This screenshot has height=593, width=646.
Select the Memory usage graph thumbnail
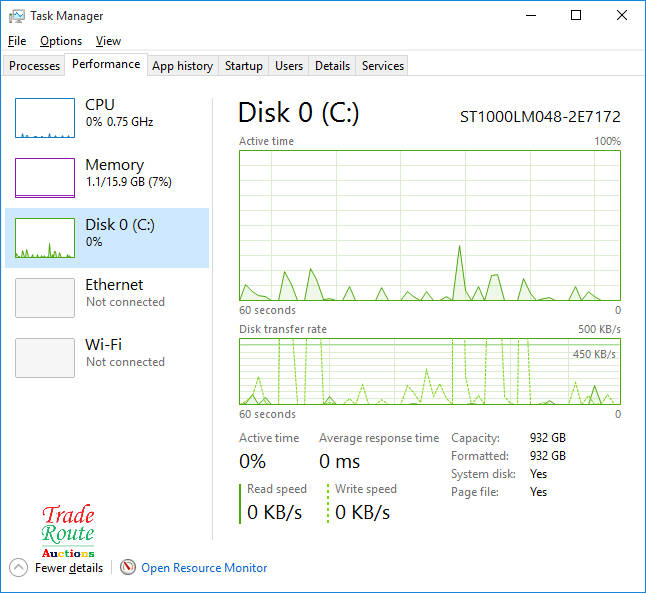click(45, 178)
